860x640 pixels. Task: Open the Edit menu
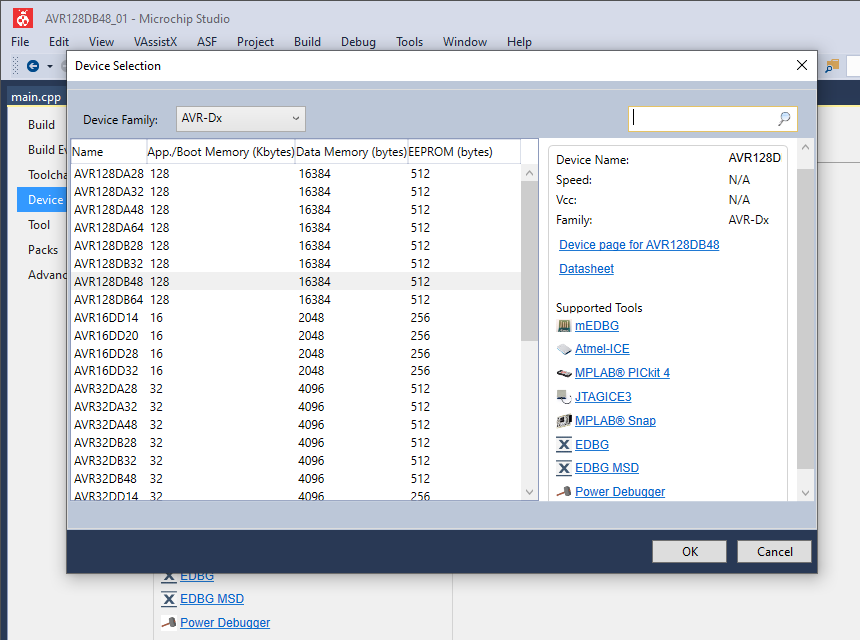pyautogui.click(x=59, y=42)
